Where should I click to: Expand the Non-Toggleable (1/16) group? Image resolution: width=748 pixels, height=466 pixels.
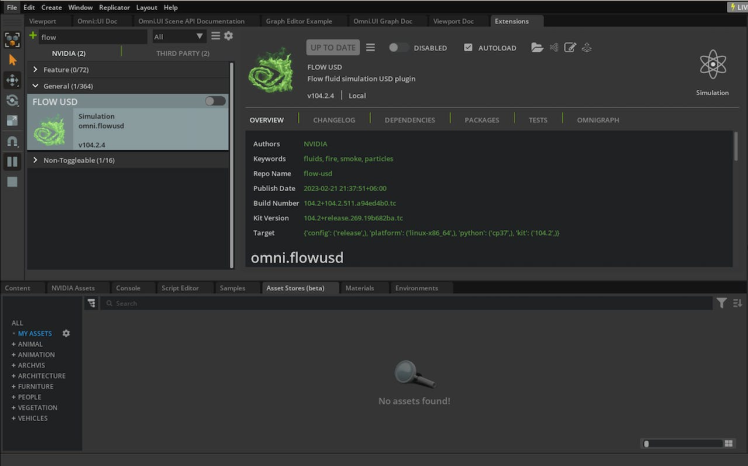36,160
